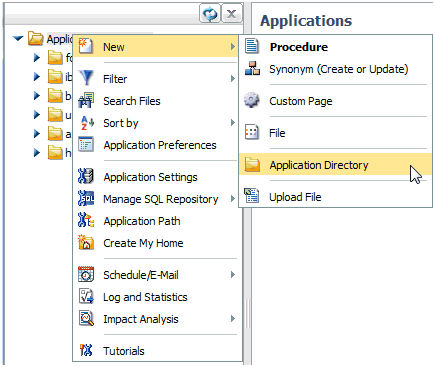
Task: Click the Manage SQL Repository icon
Action: pos(86,198)
